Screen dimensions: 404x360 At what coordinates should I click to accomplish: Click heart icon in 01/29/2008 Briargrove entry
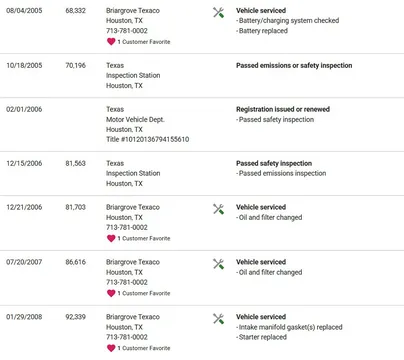pos(111,348)
